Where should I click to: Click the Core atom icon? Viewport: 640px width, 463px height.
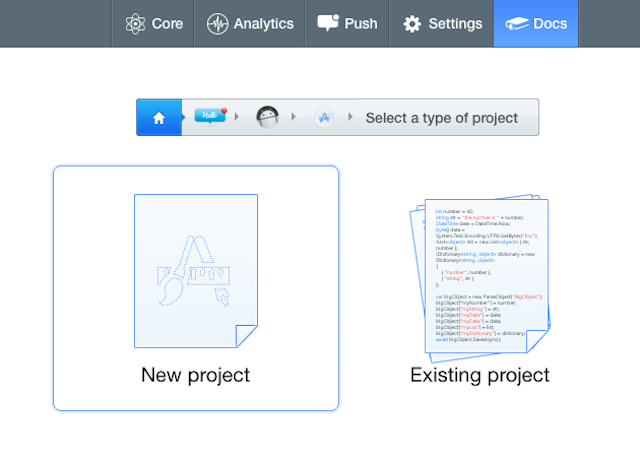[135, 24]
